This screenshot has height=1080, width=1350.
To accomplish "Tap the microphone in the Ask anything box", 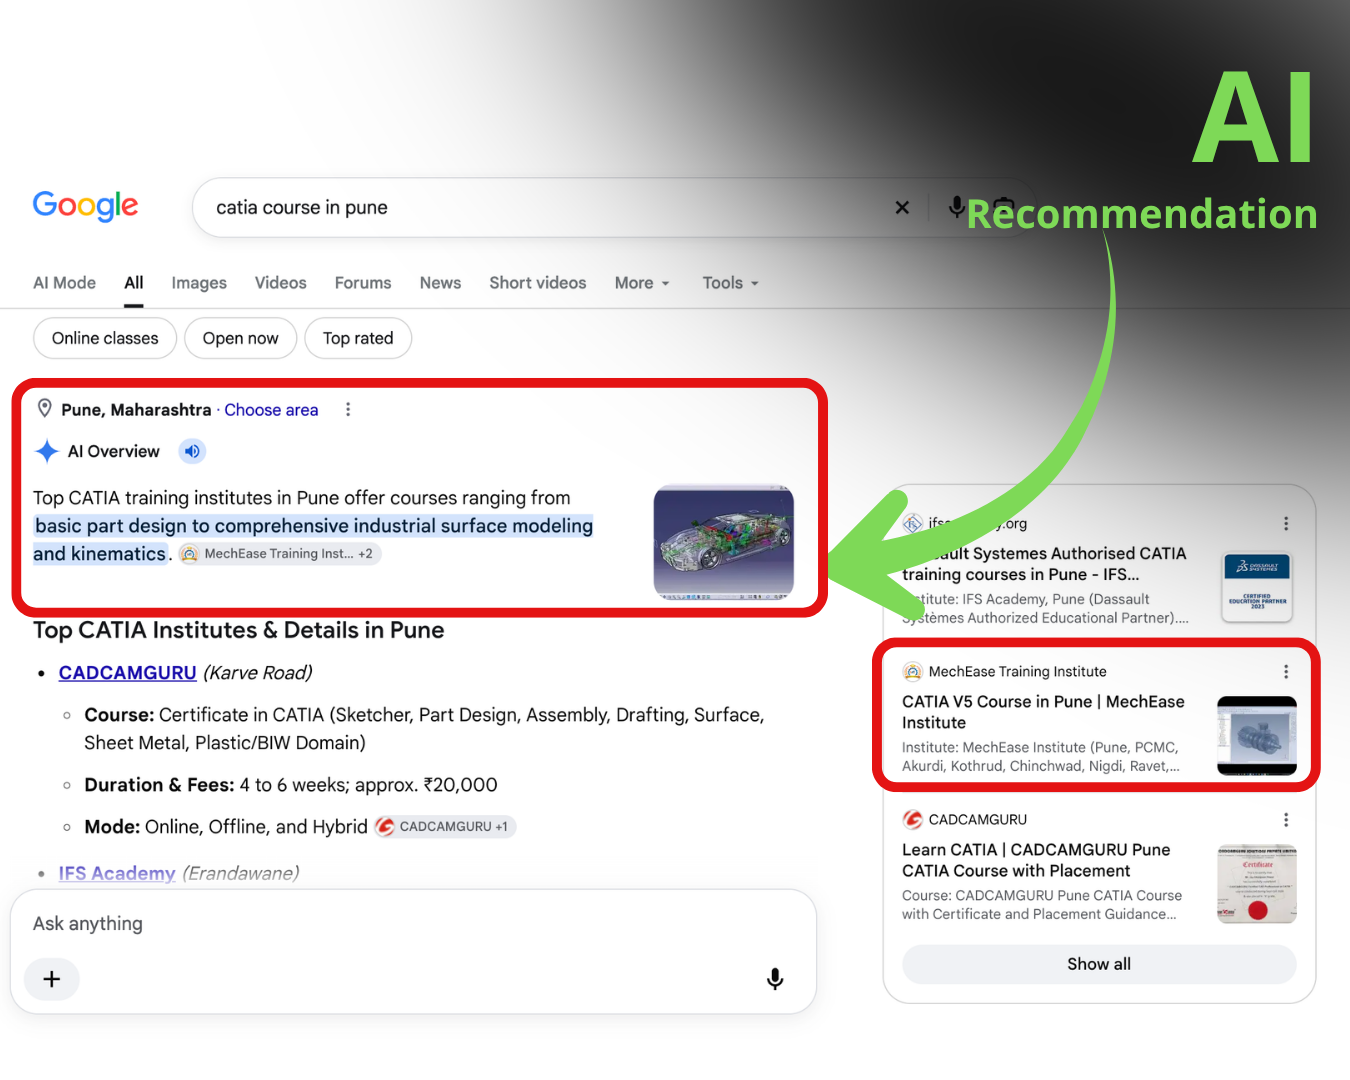I will tap(775, 979).
